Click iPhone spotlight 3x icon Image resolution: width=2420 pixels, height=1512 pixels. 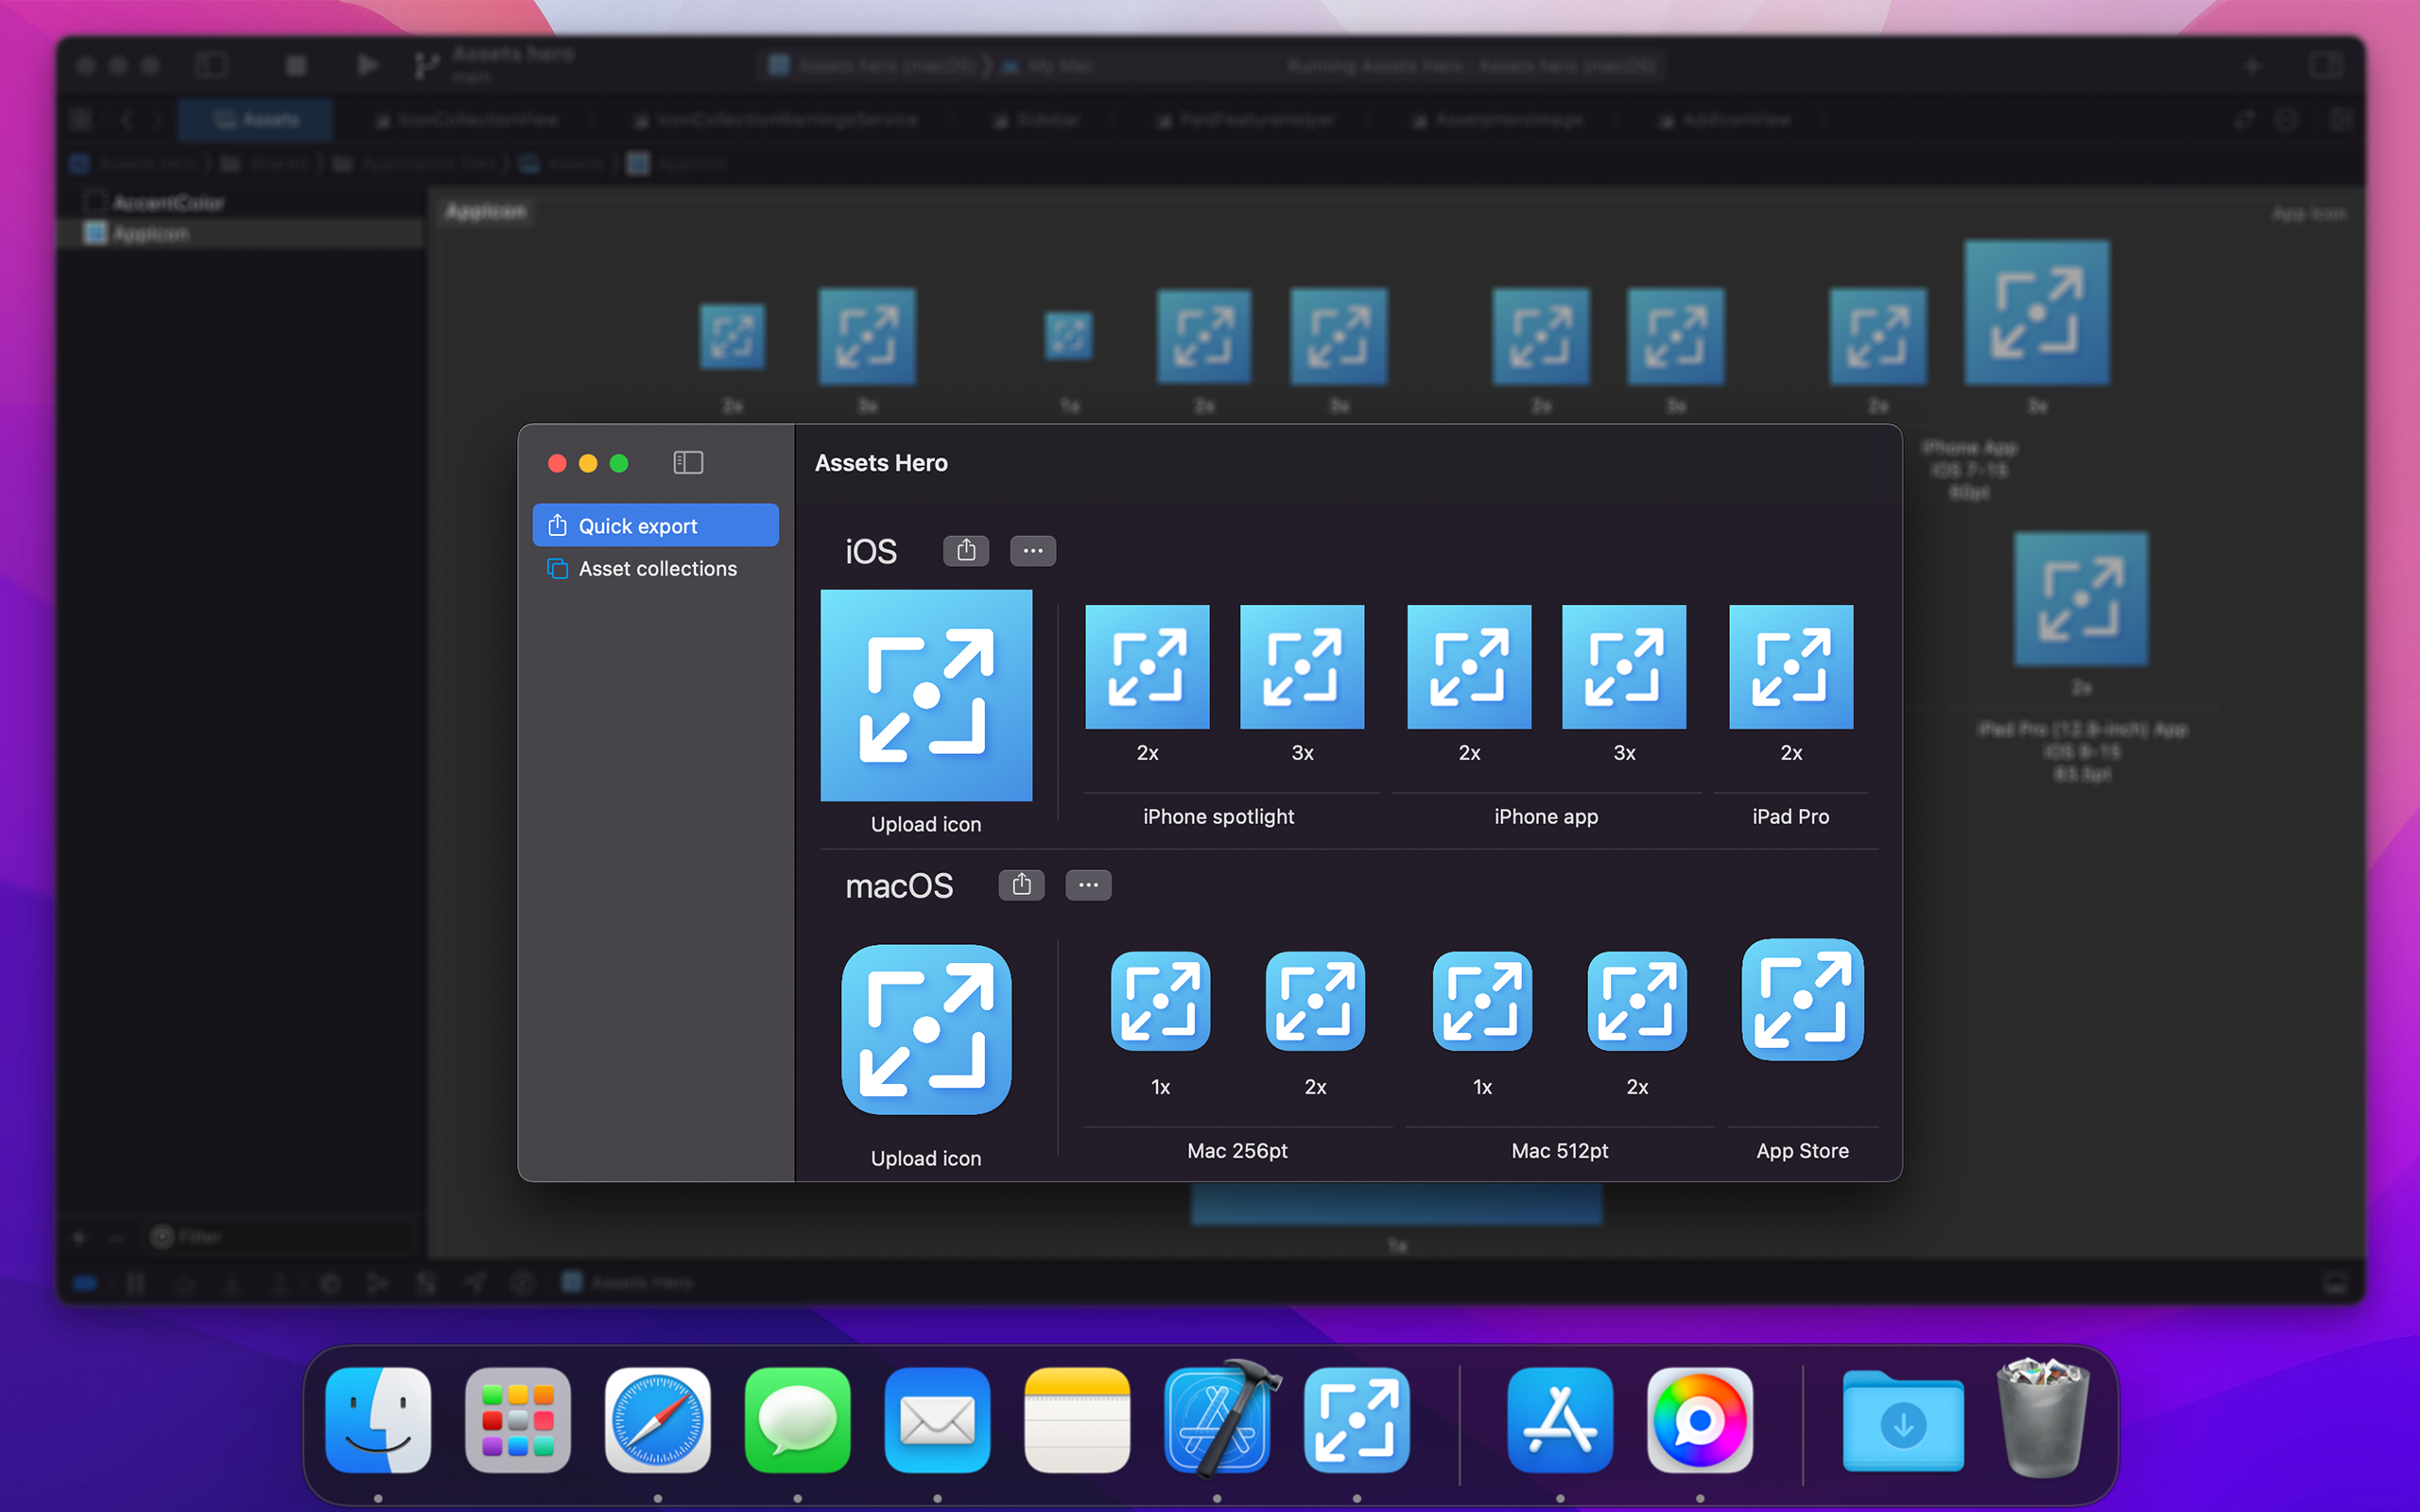coord(1301,667)
